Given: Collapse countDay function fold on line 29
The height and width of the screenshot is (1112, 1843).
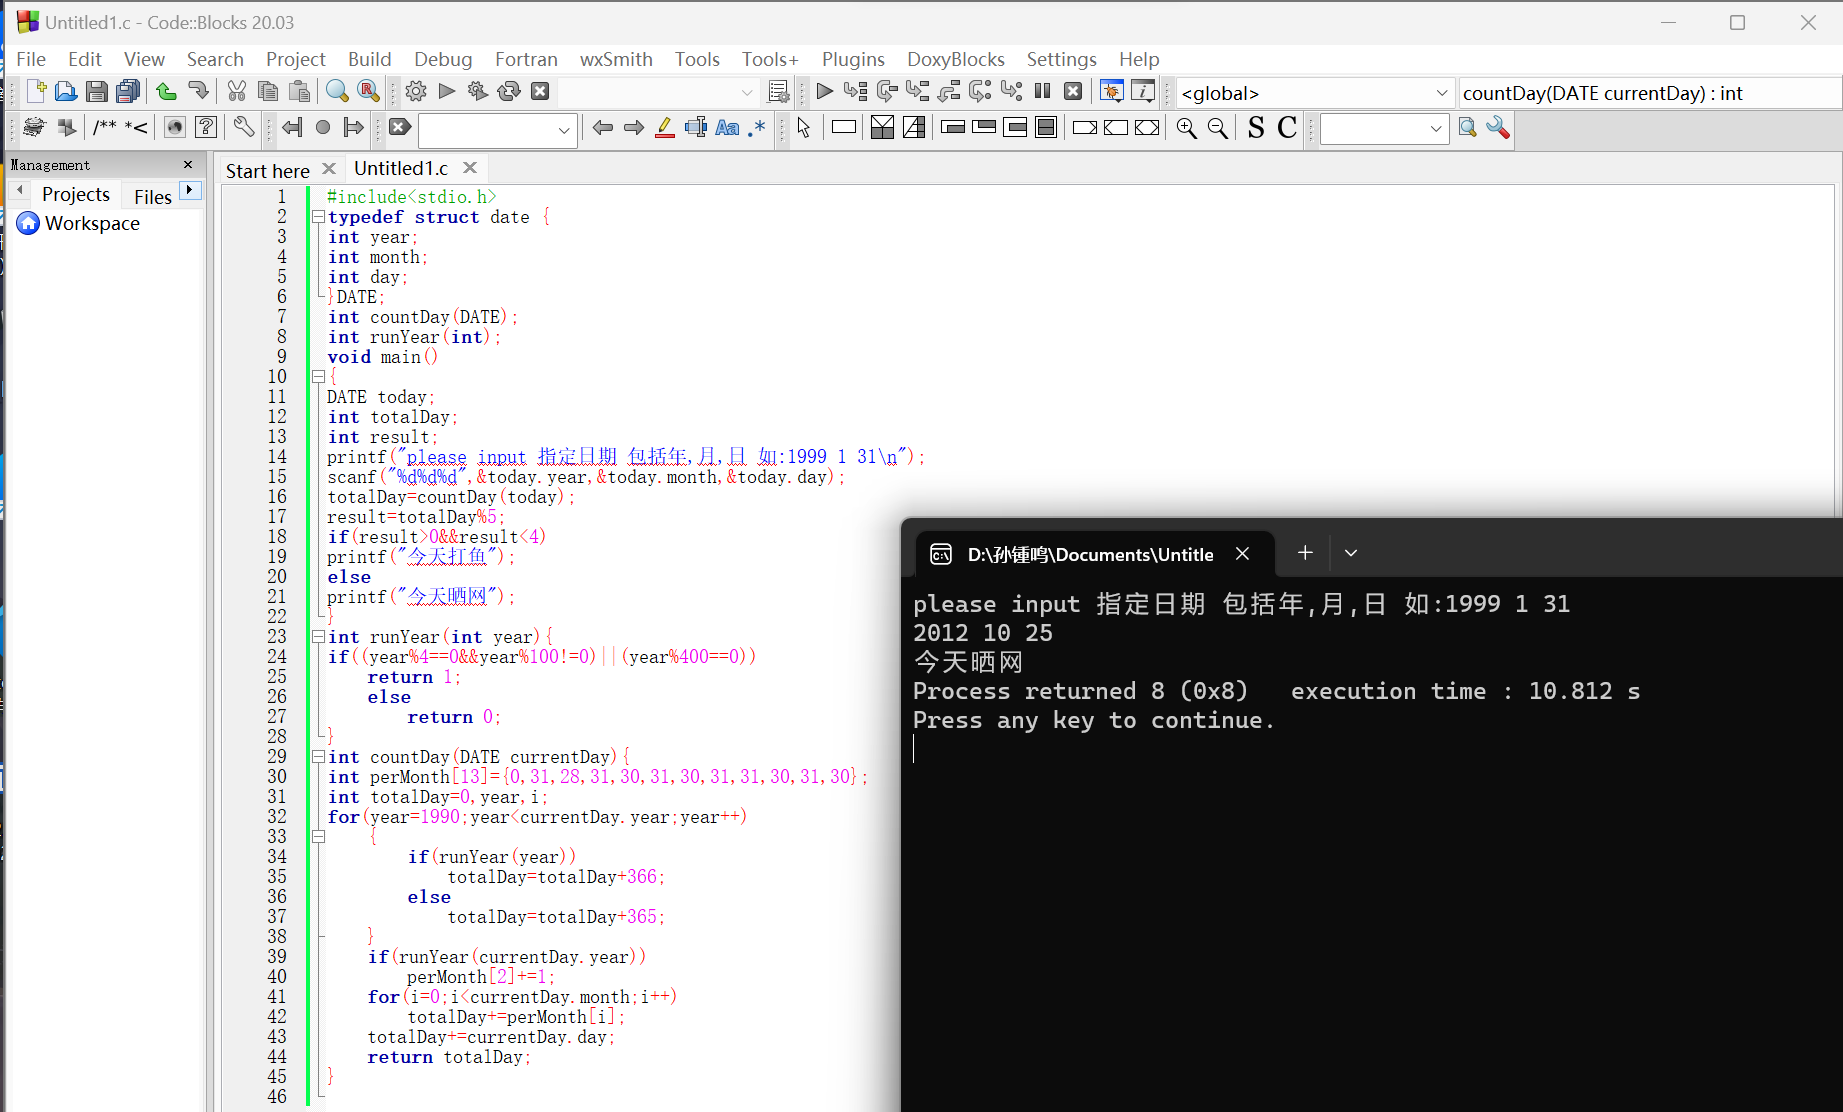Looking at the screenshot, I should coord(318,757).
